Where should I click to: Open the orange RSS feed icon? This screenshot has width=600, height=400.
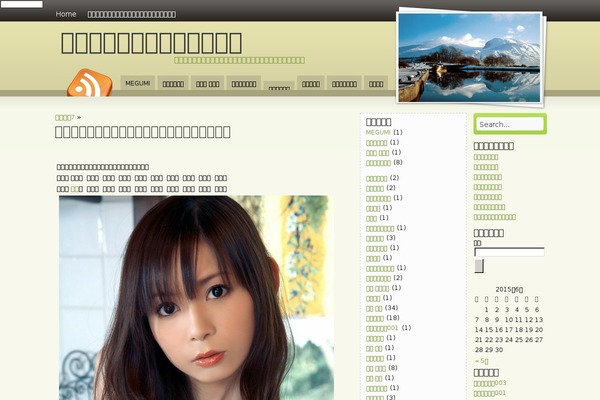pos(90,83)
